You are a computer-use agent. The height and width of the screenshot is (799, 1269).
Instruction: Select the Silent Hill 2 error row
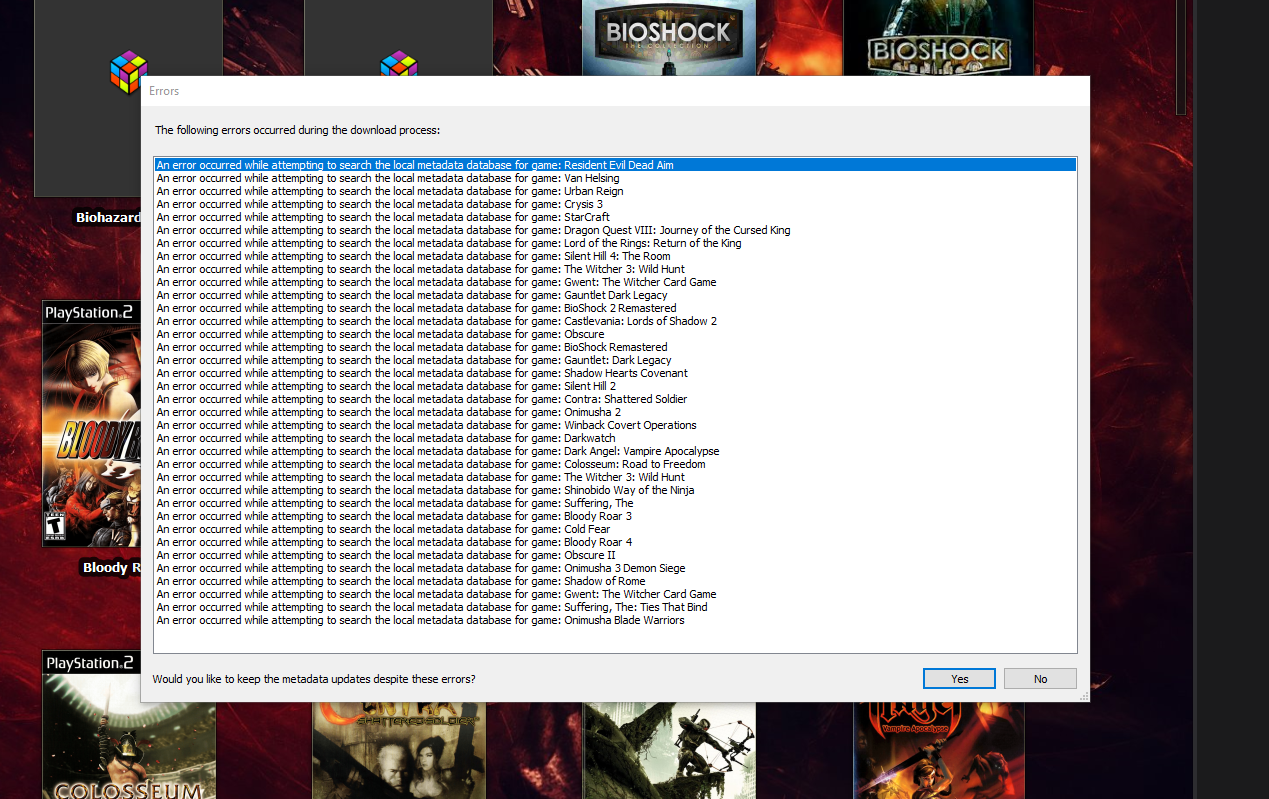click(615, 386)
